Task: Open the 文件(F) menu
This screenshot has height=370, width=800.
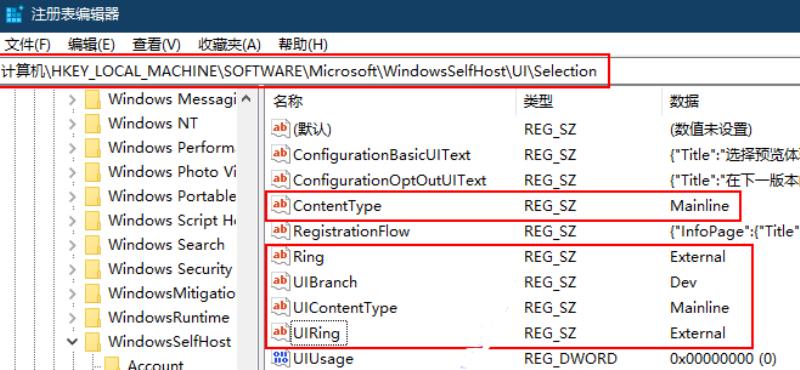Action: click(x=28, y=44)
